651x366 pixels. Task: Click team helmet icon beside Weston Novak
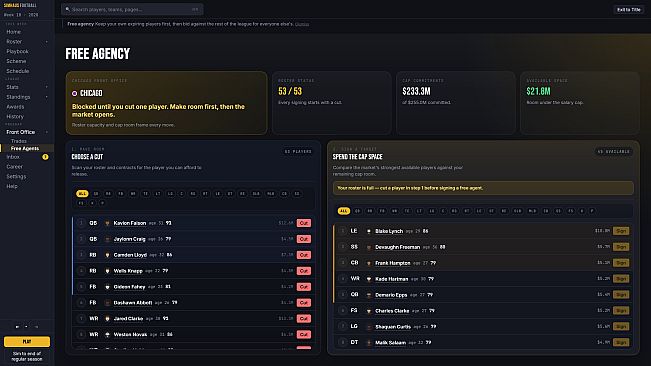tap(107, 334)
